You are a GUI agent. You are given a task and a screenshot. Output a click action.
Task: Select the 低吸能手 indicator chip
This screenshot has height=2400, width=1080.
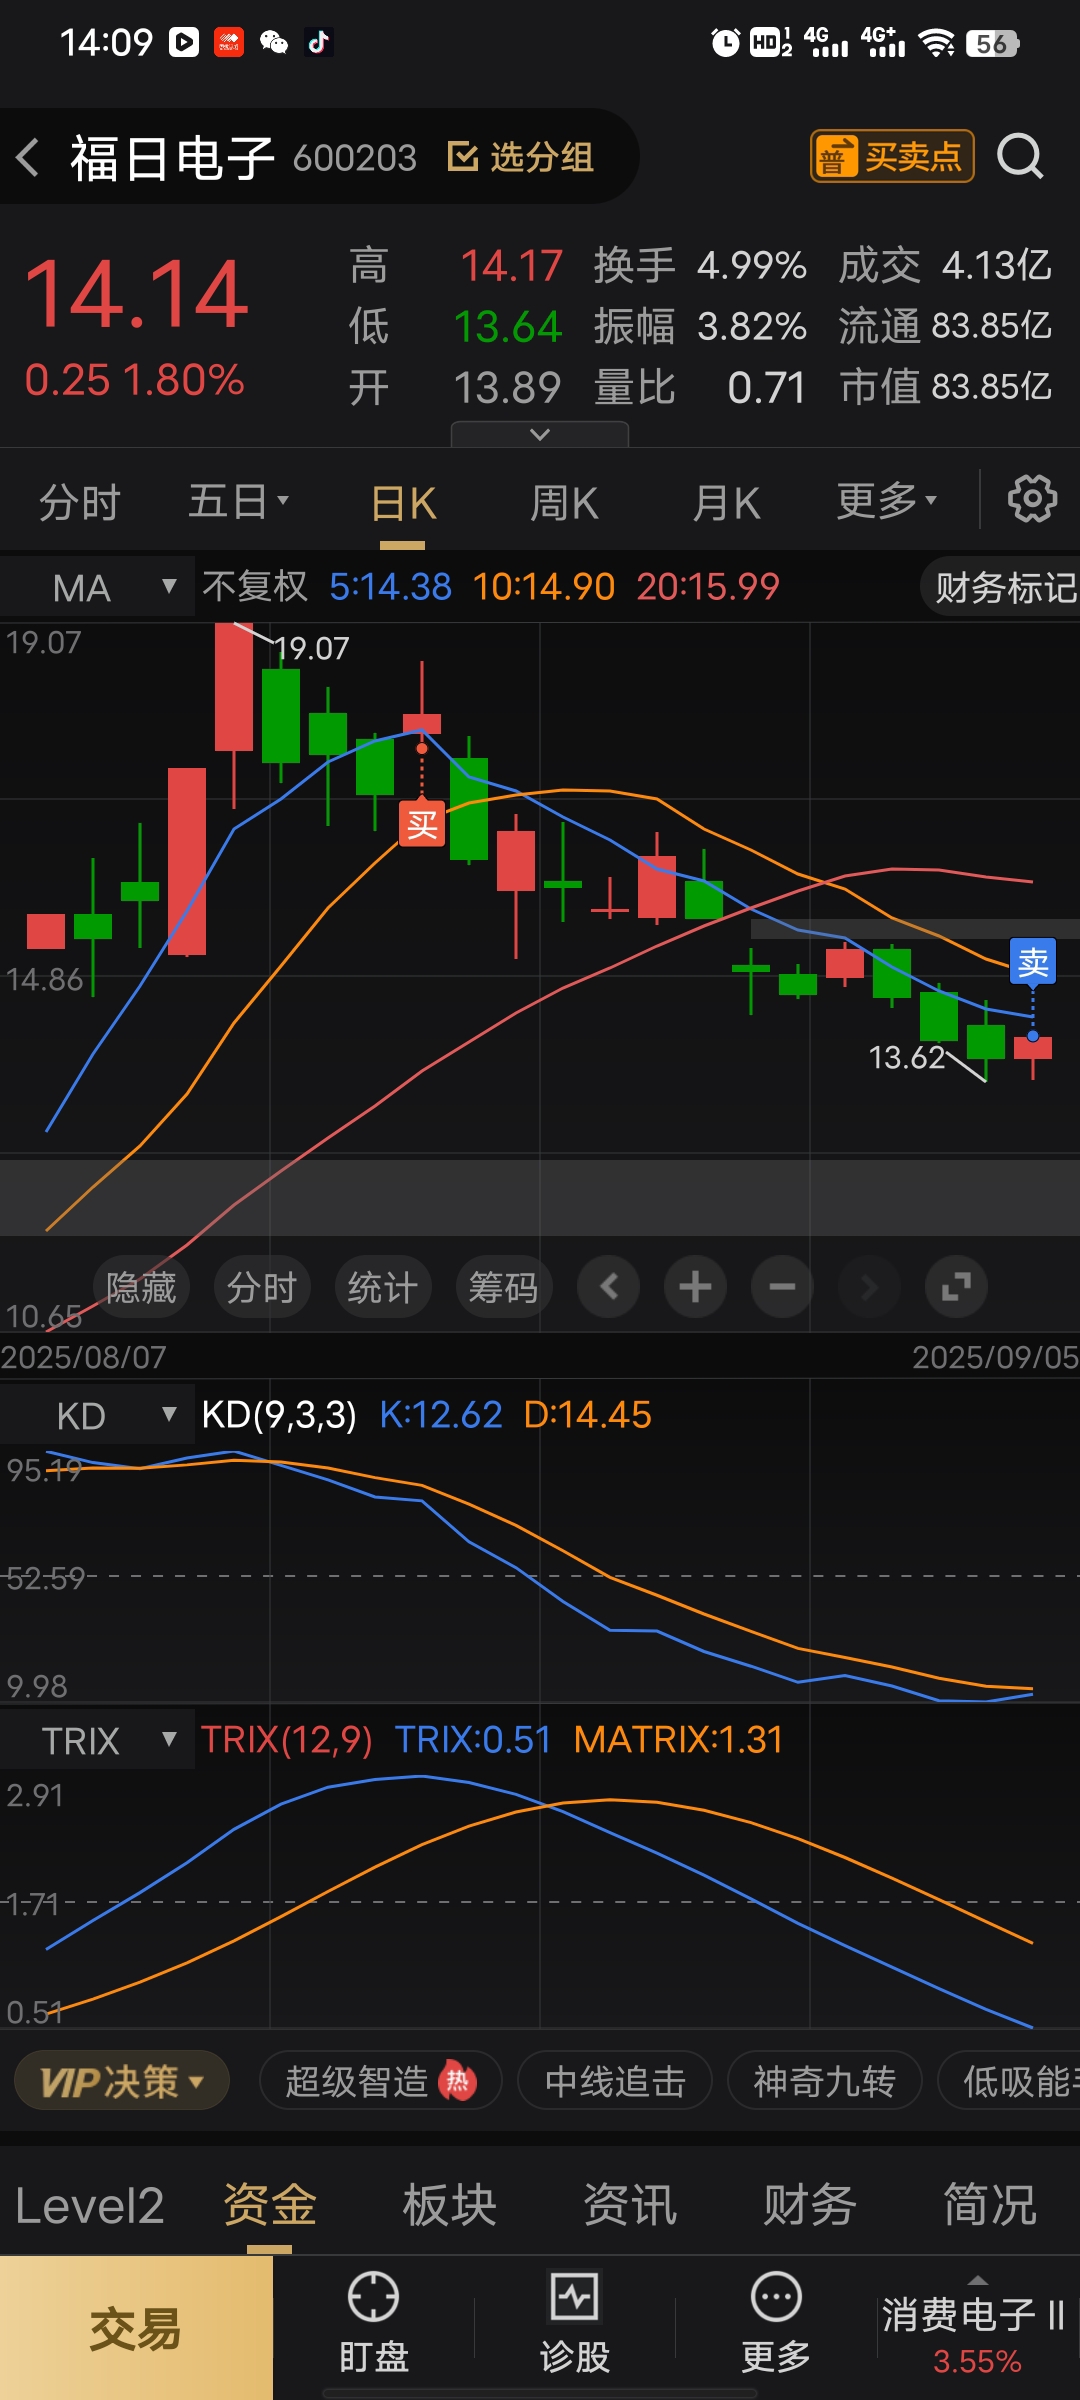click(x=1010, y=2082)
